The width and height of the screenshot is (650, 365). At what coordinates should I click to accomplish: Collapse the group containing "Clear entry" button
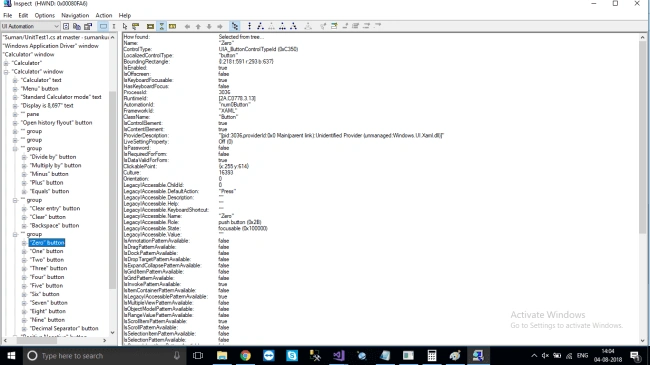tap(15, 200)
